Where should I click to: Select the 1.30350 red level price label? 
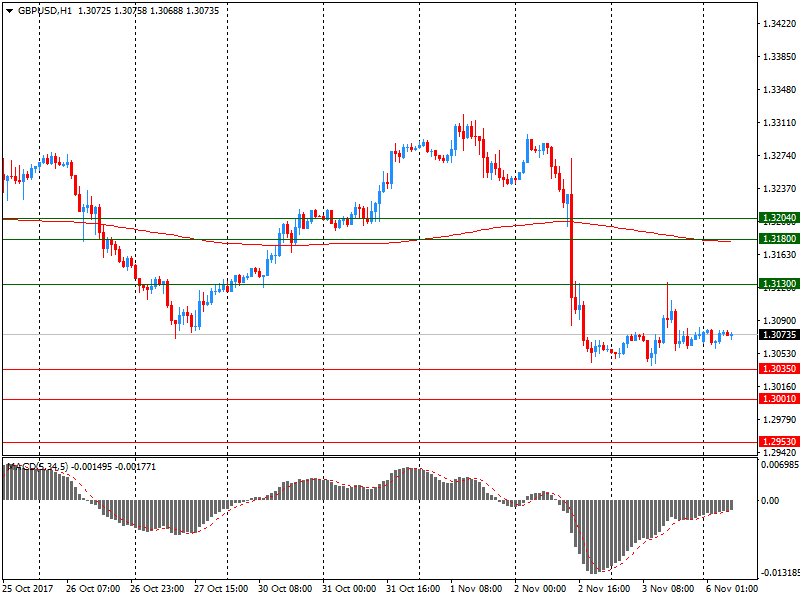(779, 368)
